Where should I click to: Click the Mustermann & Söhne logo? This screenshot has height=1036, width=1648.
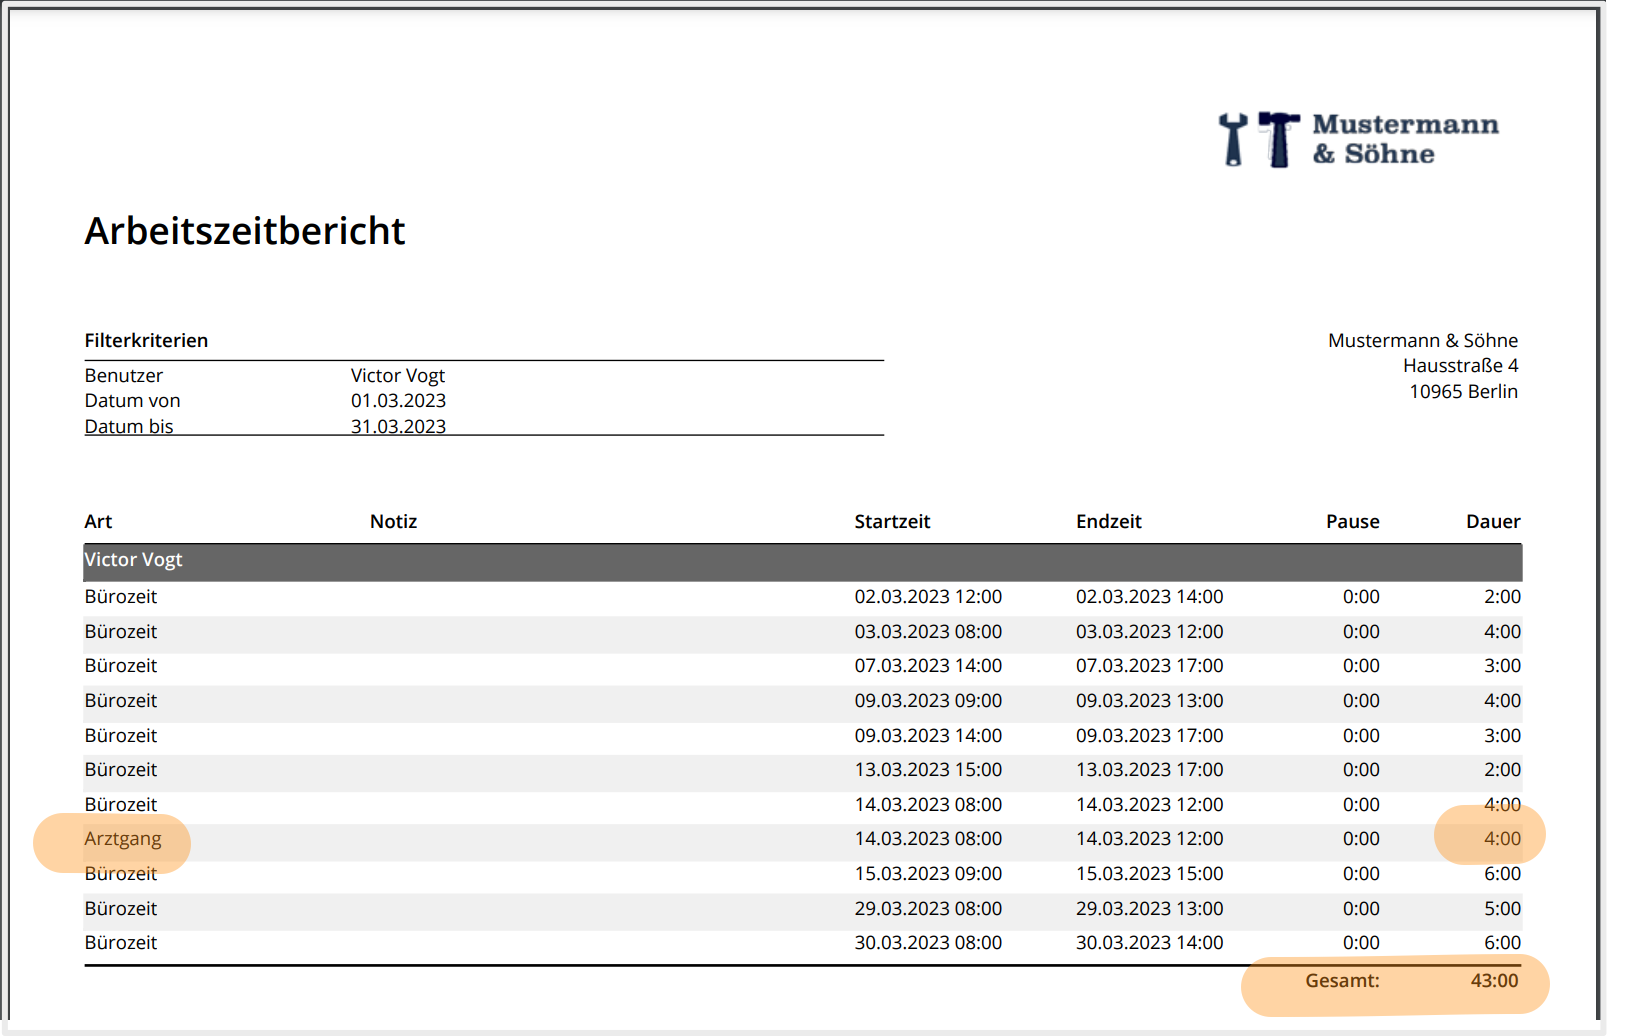click(x=1358, y=139)
